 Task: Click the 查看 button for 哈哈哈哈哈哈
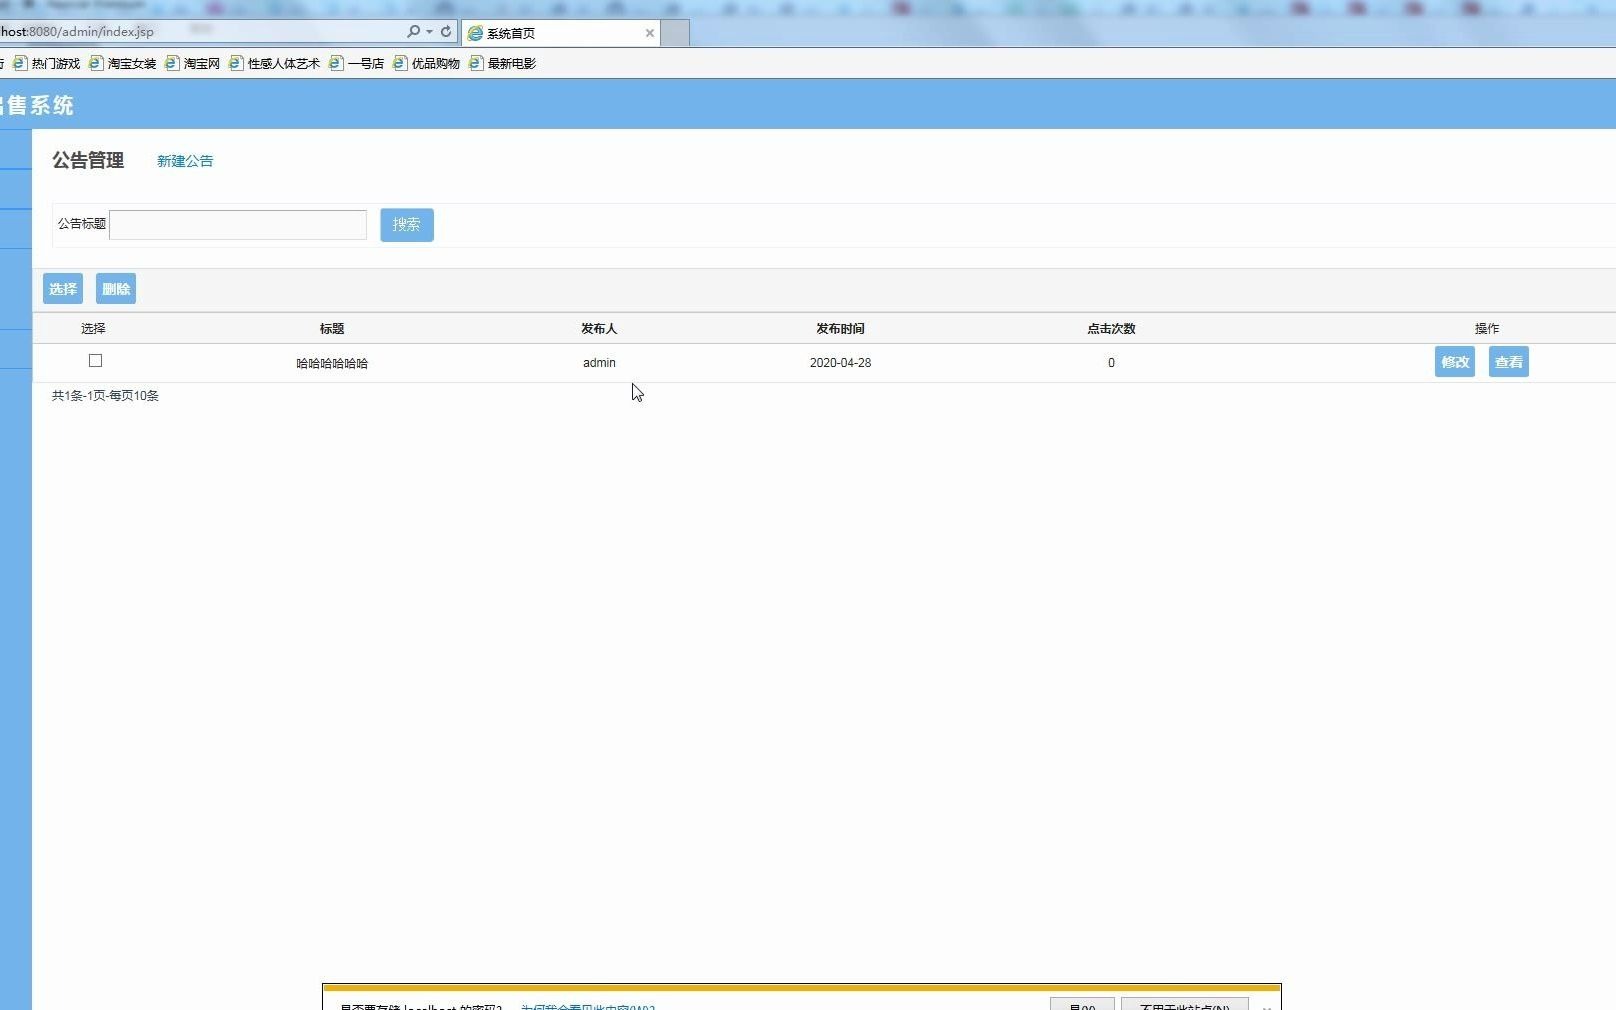point(1509,362)
